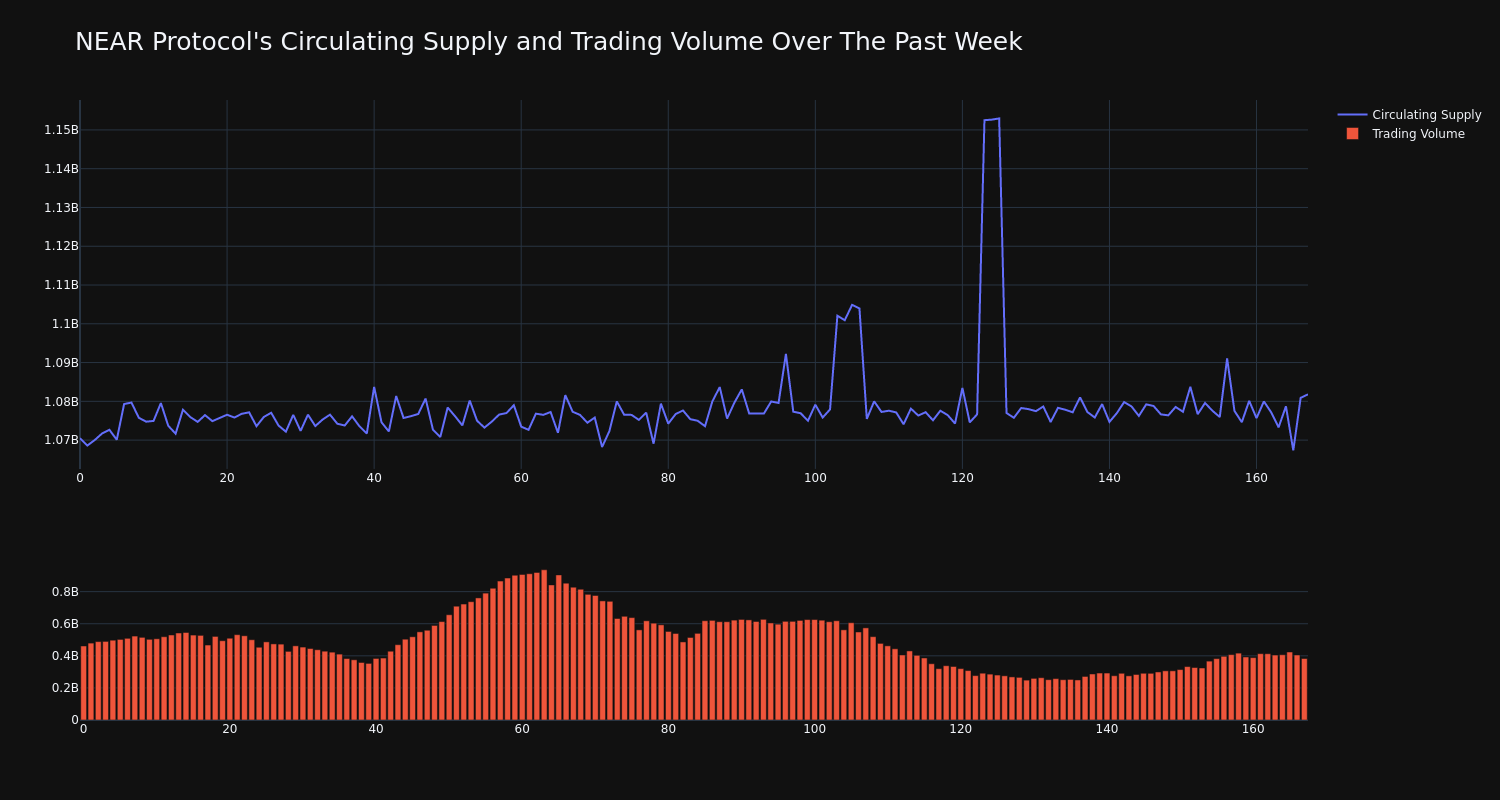Screen dimensions: 1500x800
Task: Click the 1.15B y-axis label
Action: [61, 130]
